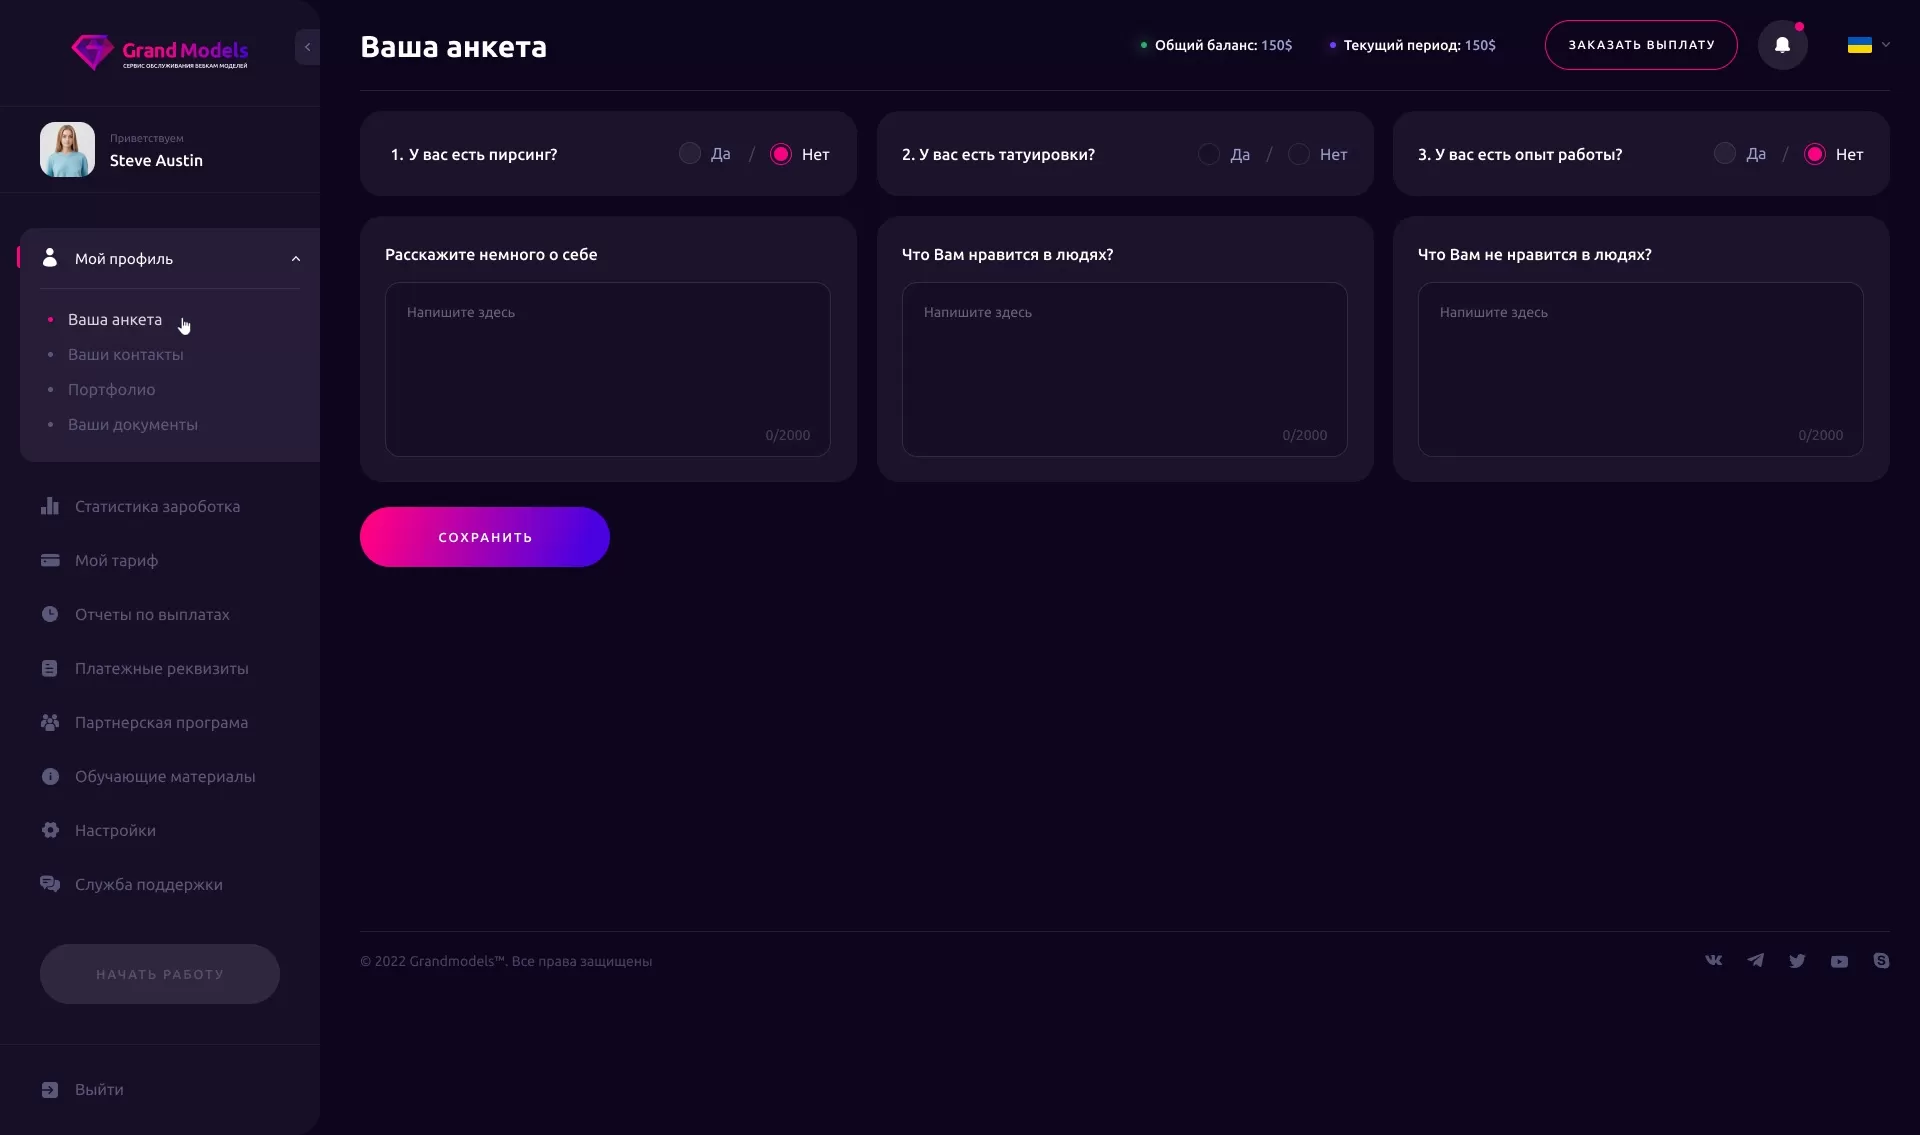
Task: Open the YouTube icon in footer
Action: (x=1839, y=961)
